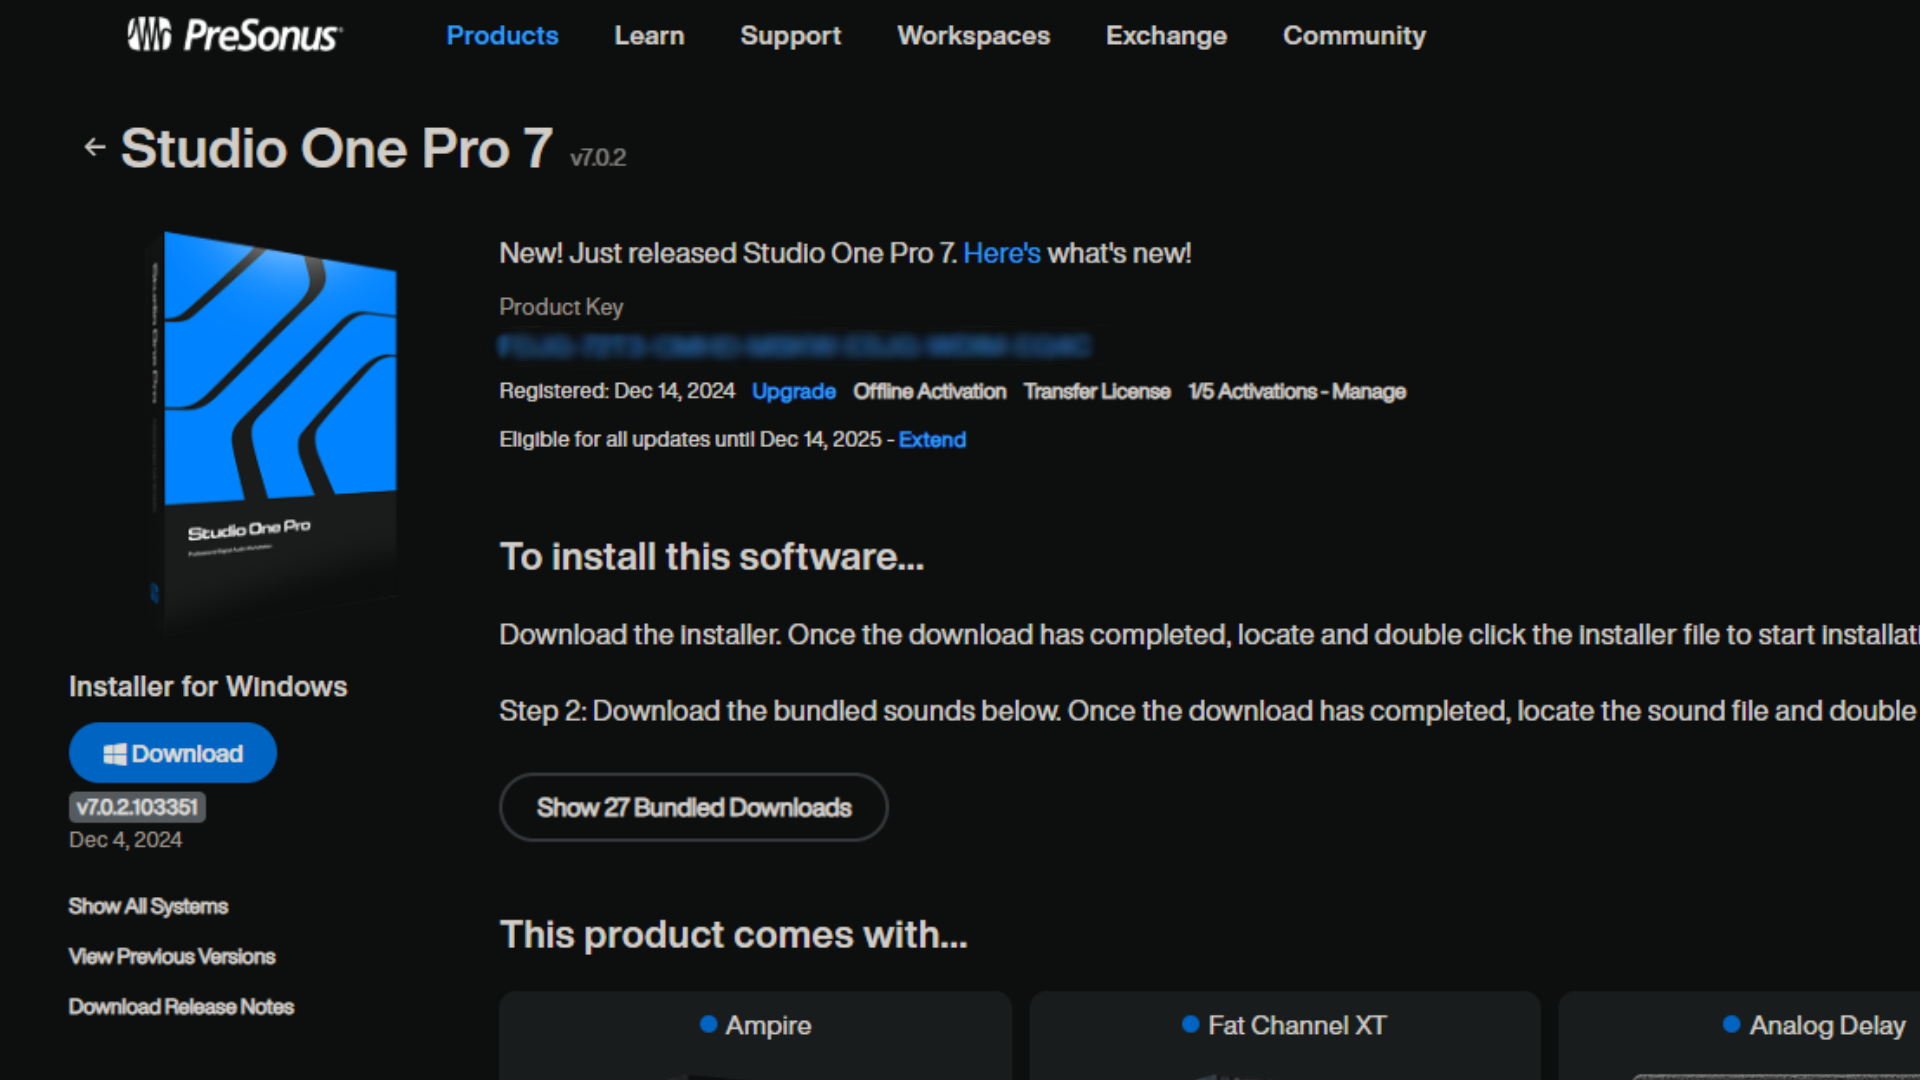The image size is (1920, 1080).
Task: Click Extend to prolong update eligibility
Action: click(x=932, y=439)
